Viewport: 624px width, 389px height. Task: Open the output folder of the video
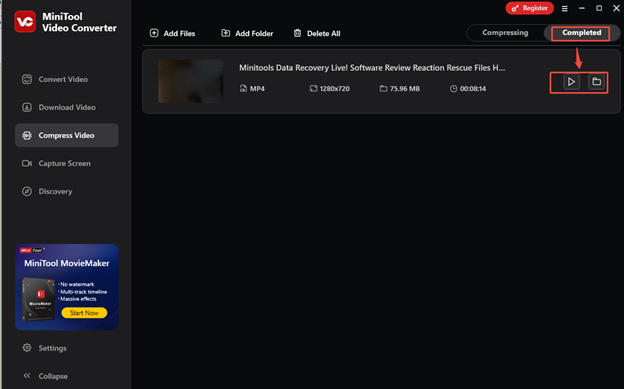coord(596,82)
